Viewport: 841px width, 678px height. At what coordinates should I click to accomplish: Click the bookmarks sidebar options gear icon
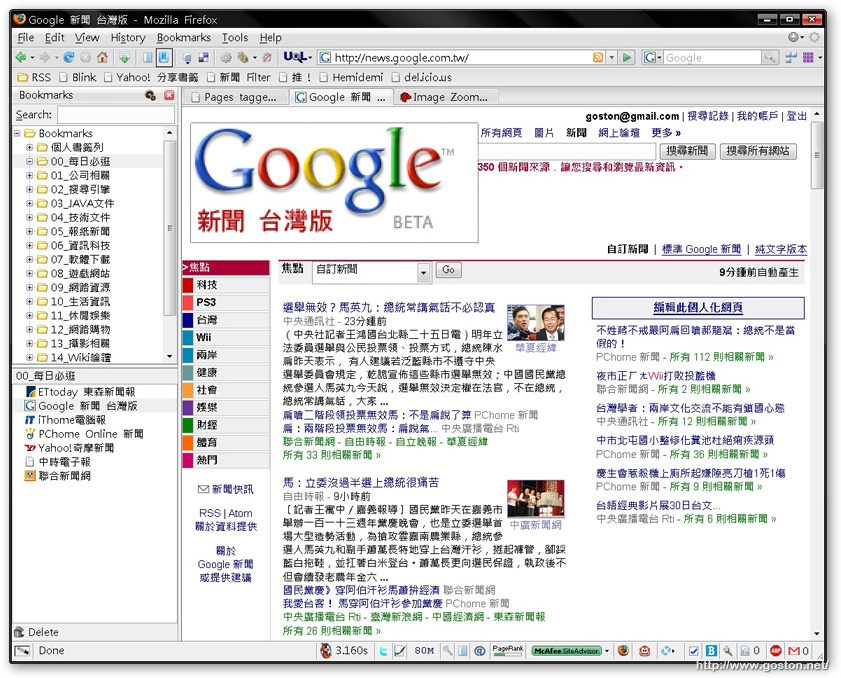click(x=151, y=95)
